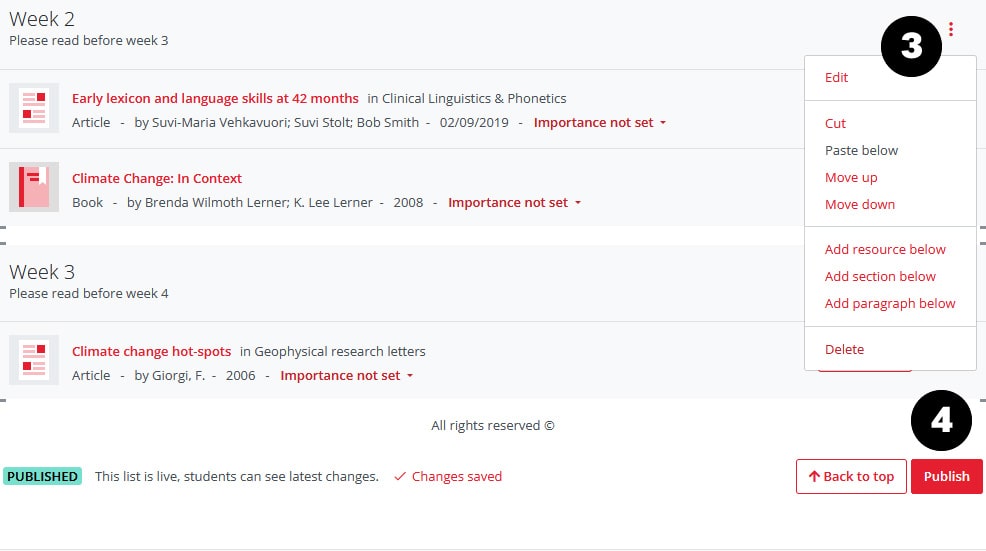986x551 pixels.
Task: Click the Back to top button
Action: [851, 477]
